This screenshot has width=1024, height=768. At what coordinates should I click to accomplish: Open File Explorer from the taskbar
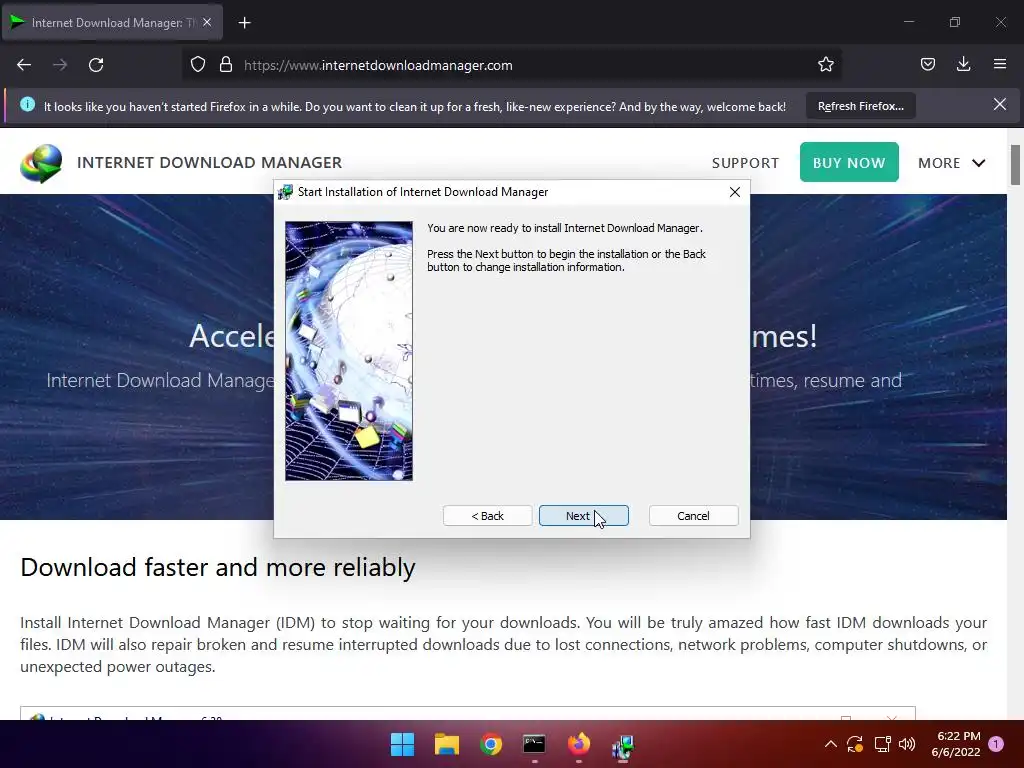447,744
